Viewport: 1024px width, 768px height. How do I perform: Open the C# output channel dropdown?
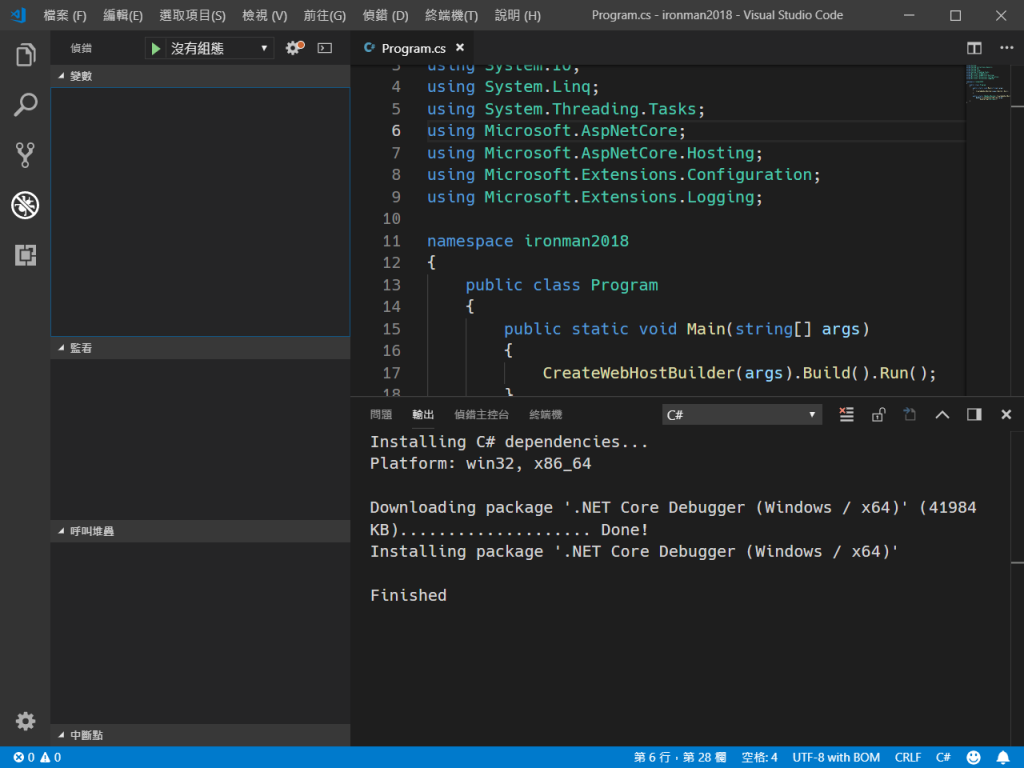[741, 415]
